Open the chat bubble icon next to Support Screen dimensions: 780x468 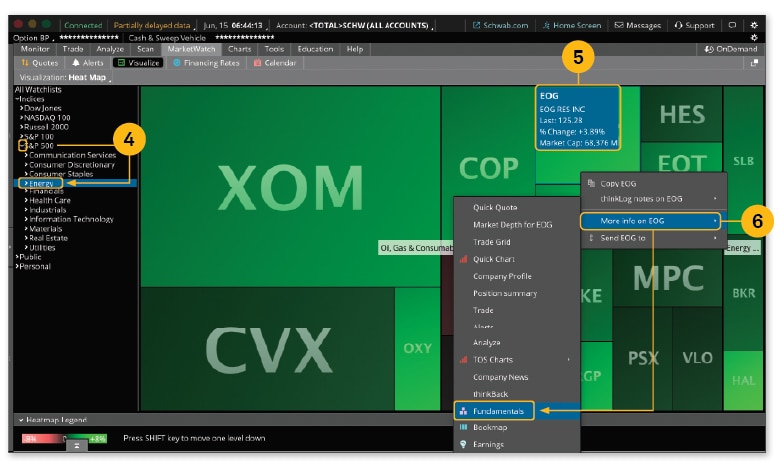pos(732,25)
